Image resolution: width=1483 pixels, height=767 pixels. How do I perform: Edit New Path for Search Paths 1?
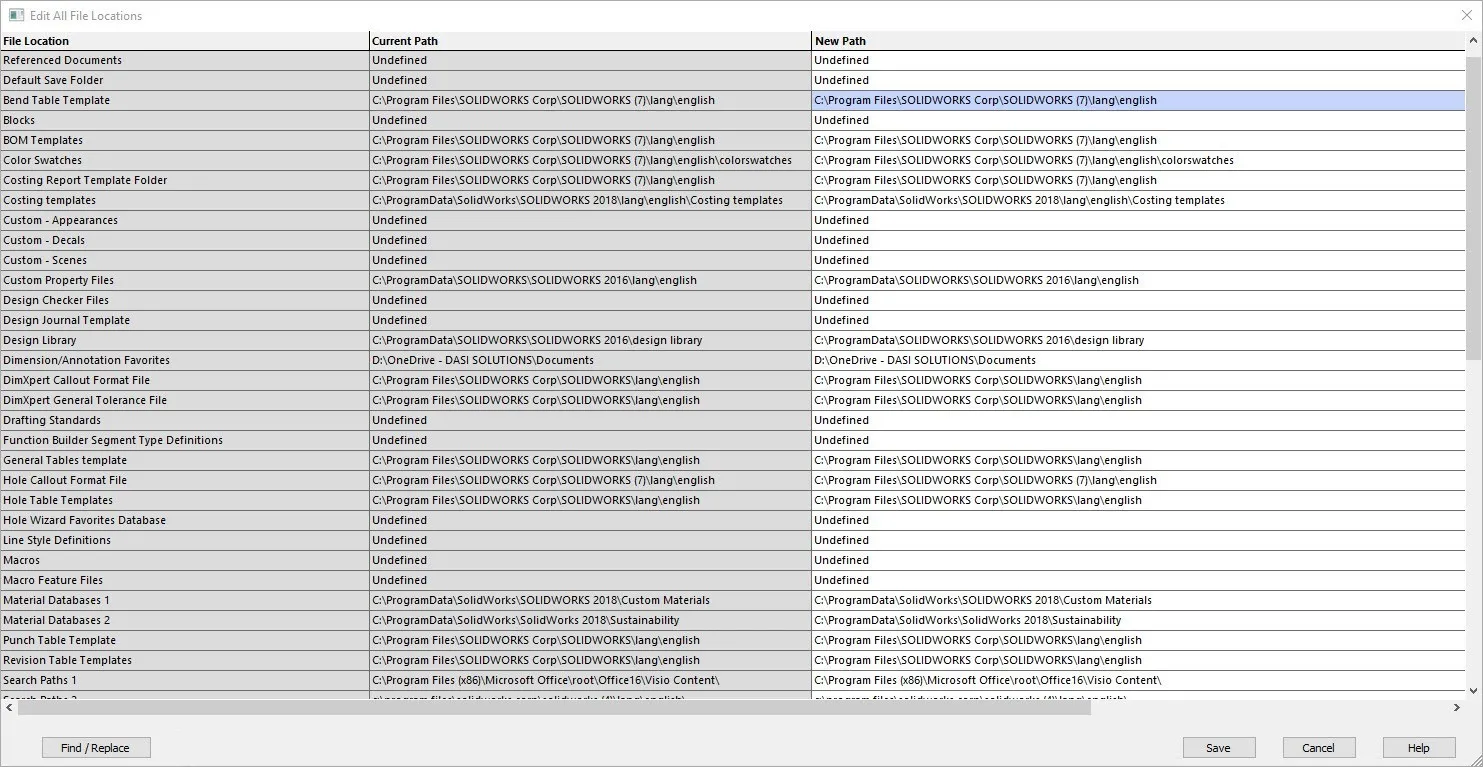click(1138, 680)
